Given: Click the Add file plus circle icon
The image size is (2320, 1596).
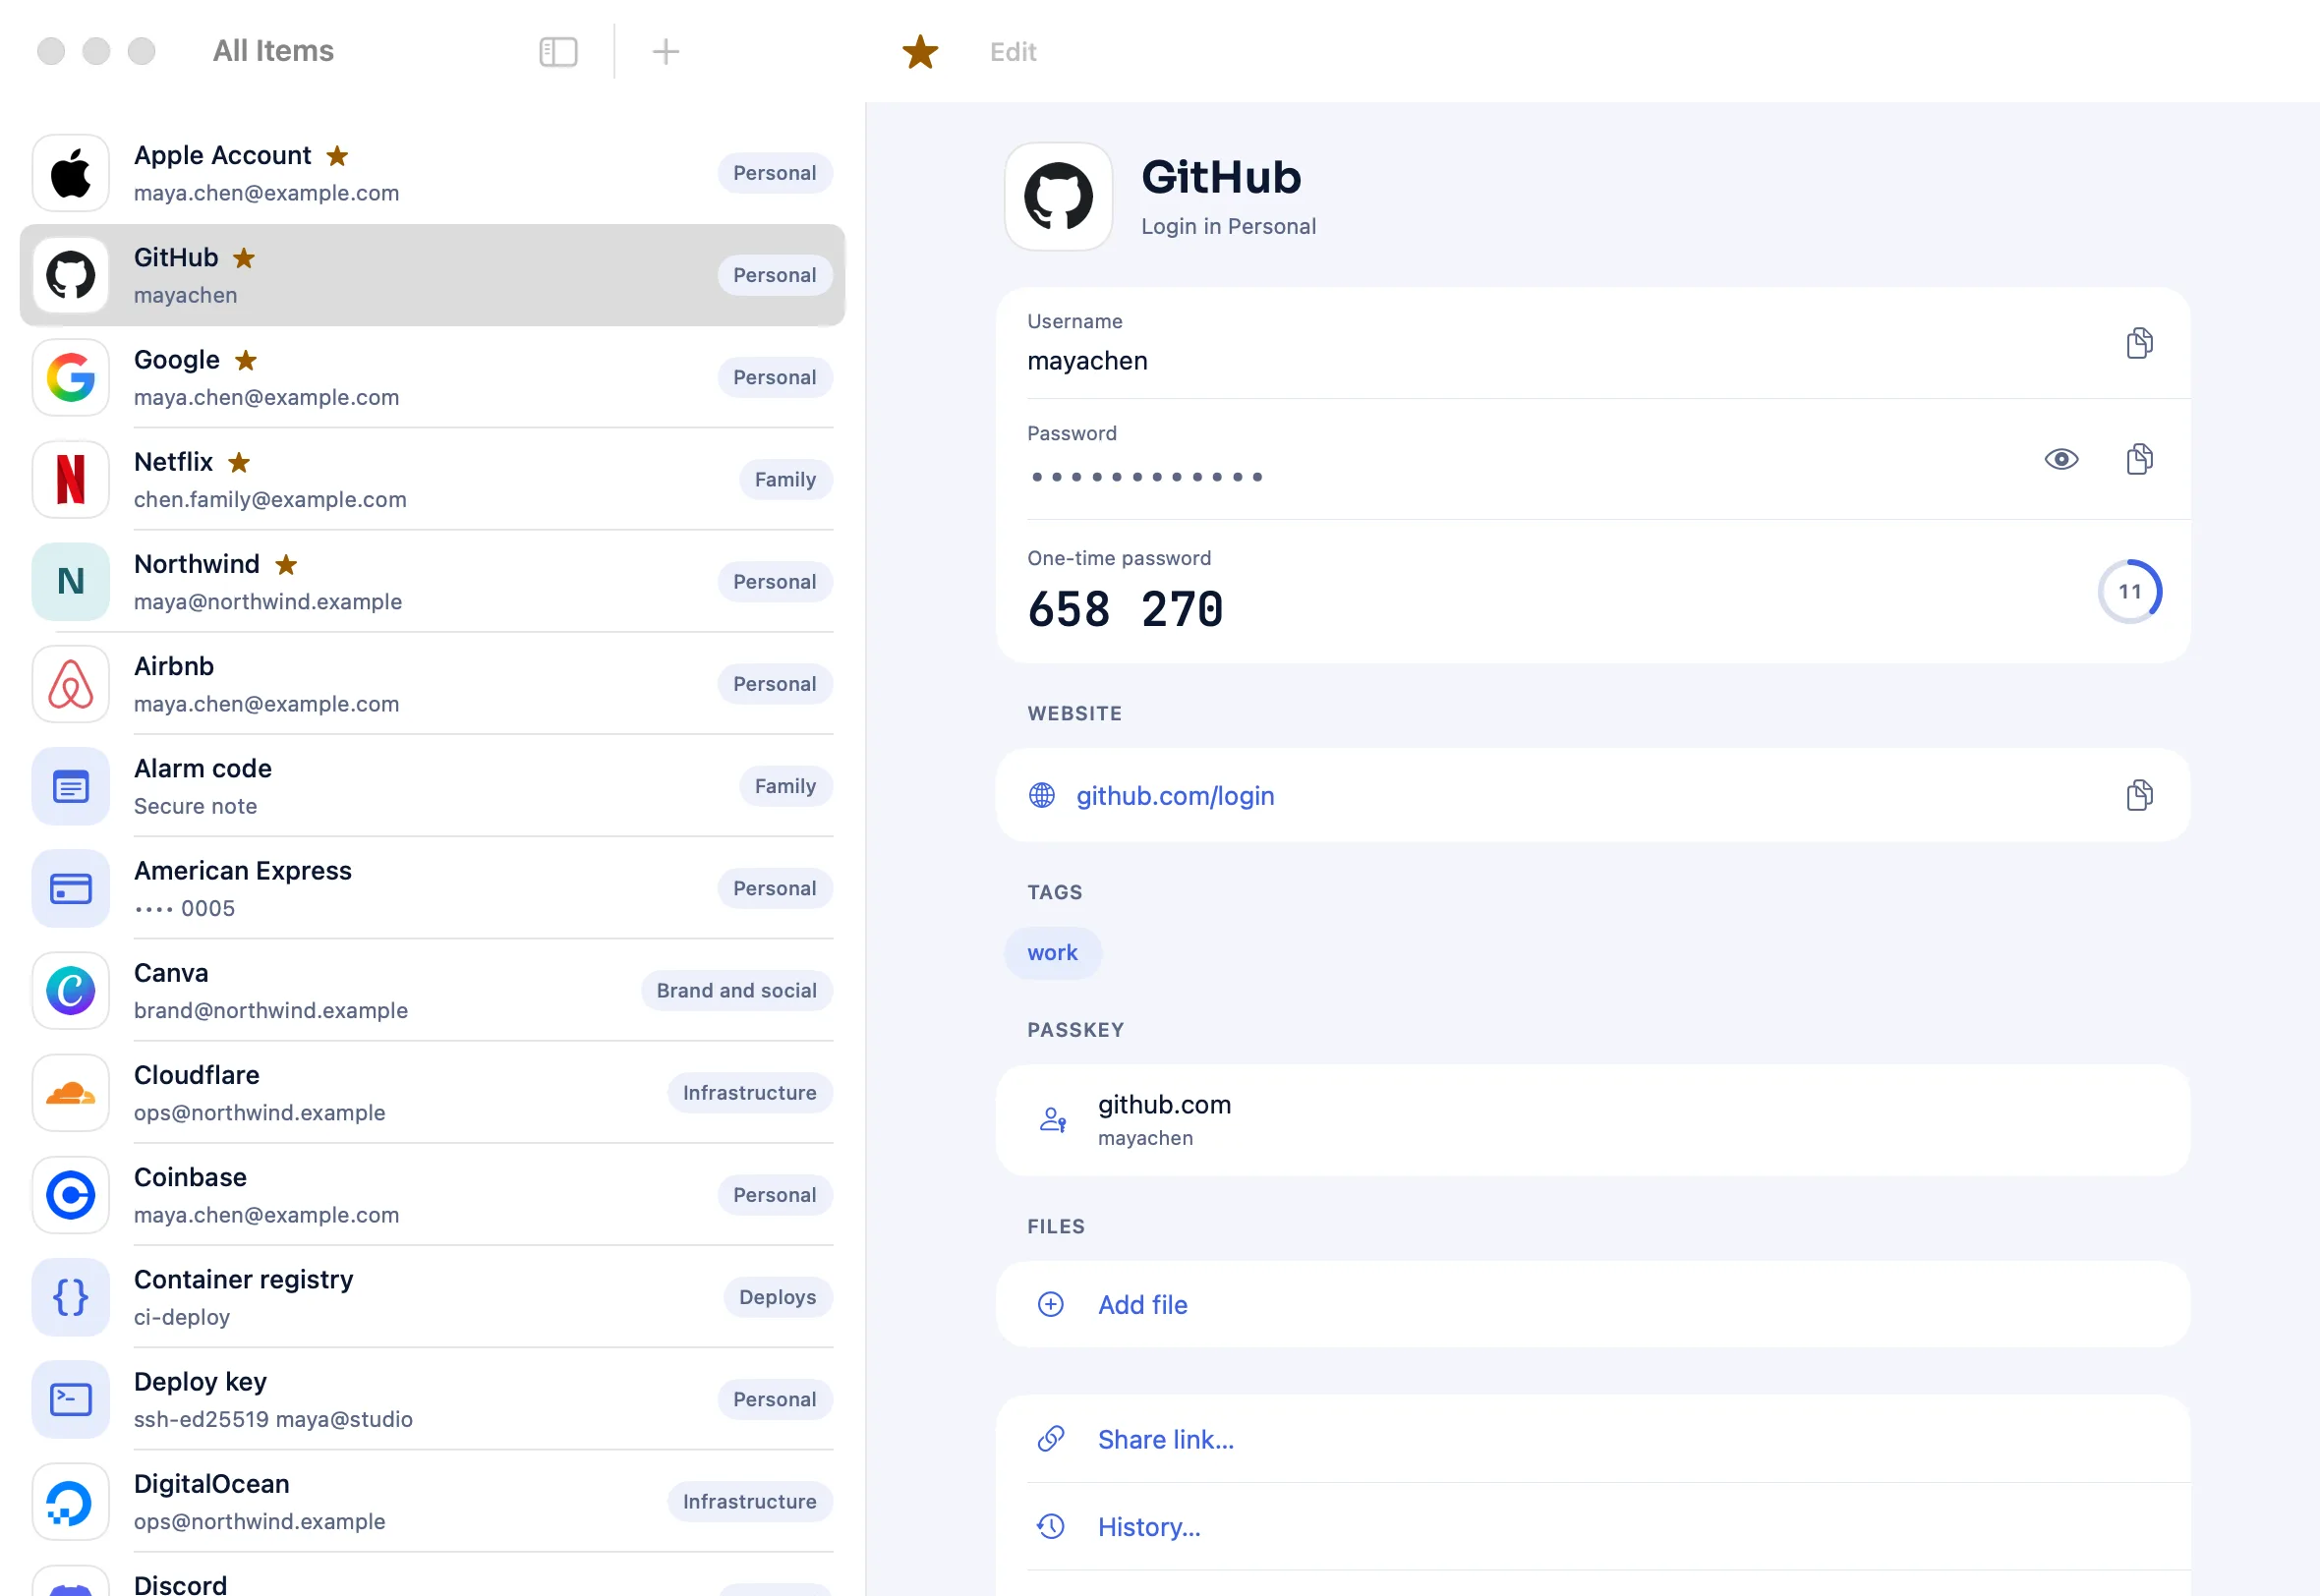Looking at the screenshot, I should pos(1050,1304).
